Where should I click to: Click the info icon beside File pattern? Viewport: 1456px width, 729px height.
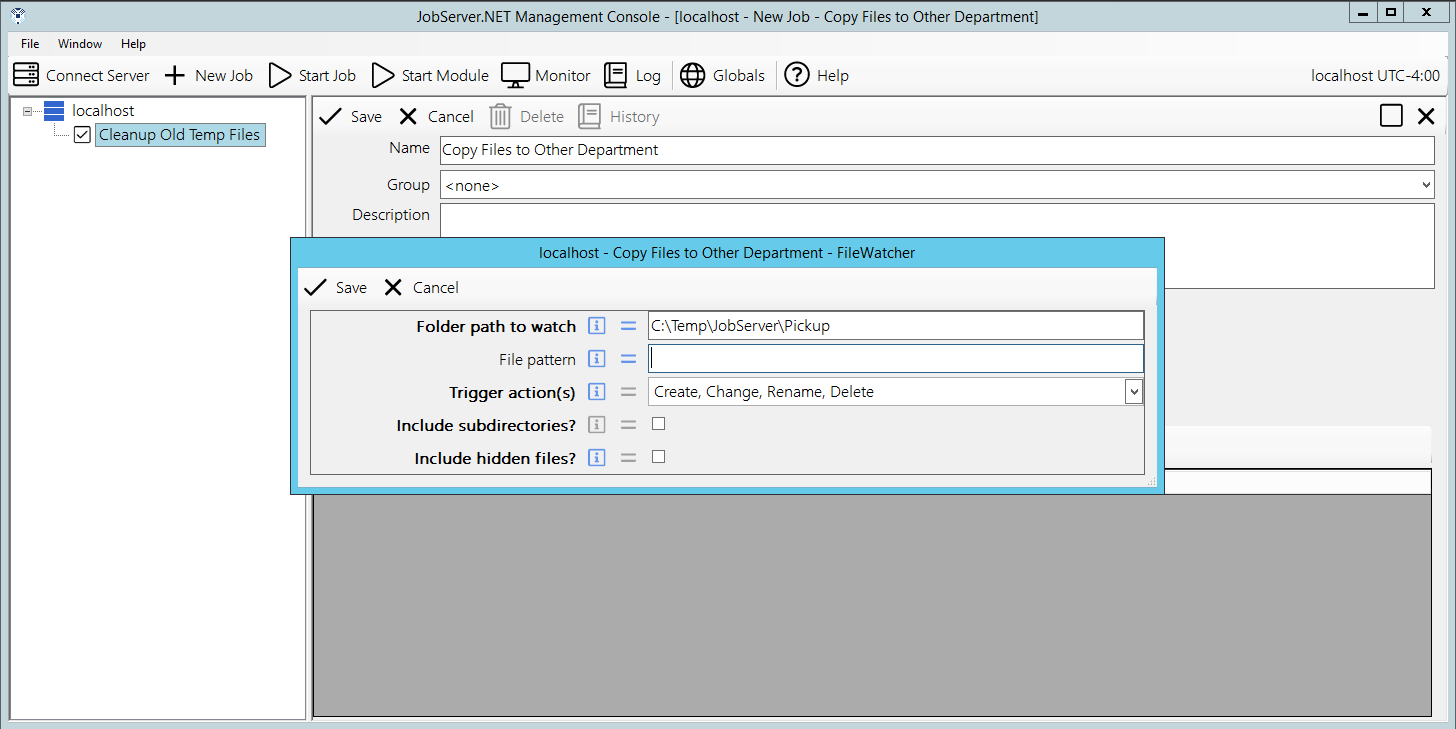pos(597,359)
